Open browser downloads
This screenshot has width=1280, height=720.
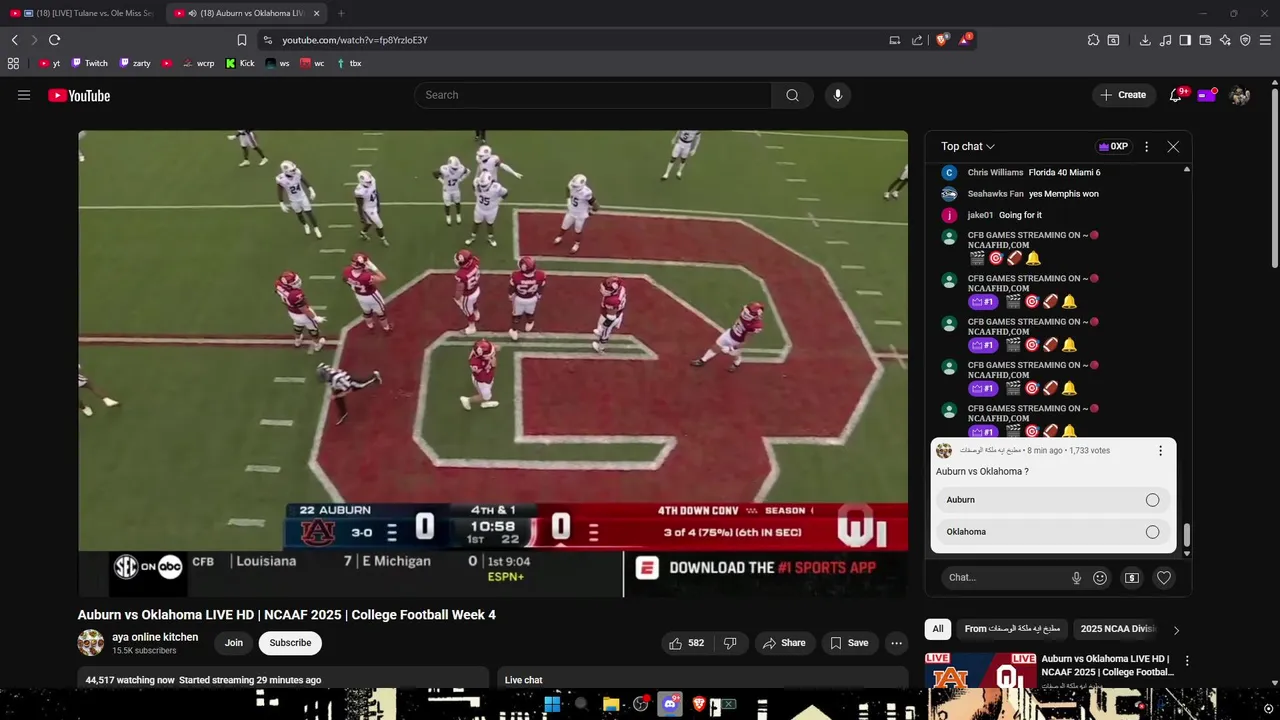click(x=1145, y=40)
